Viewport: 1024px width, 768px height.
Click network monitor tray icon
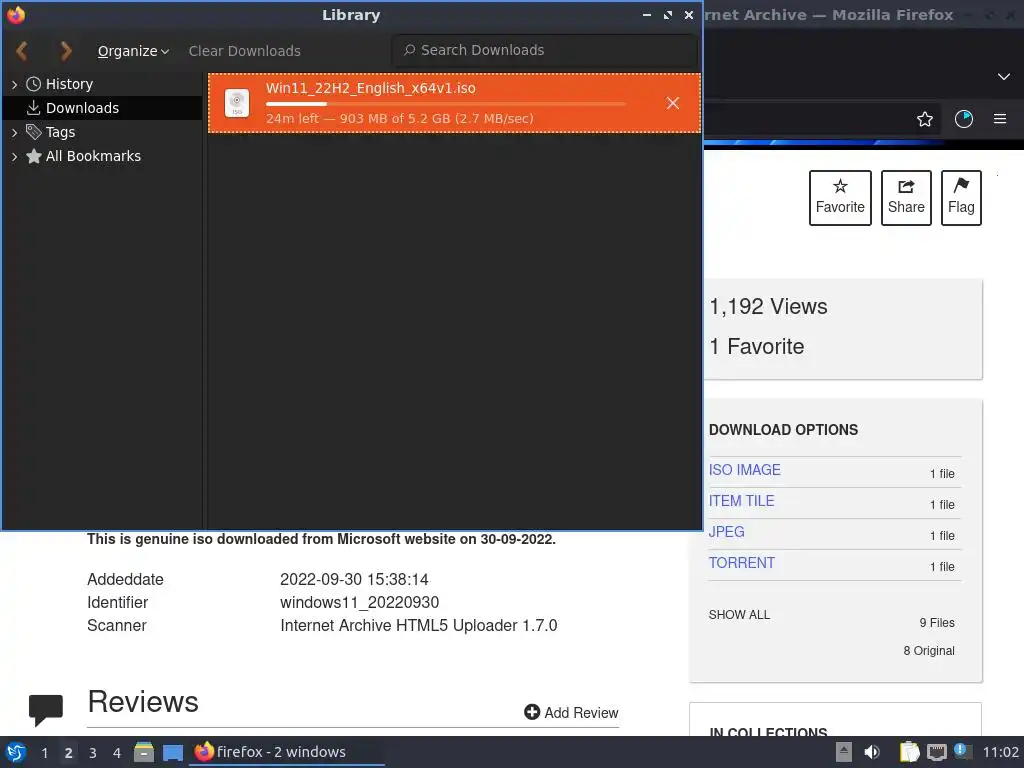pyautogui.click(x=936, y=753)
